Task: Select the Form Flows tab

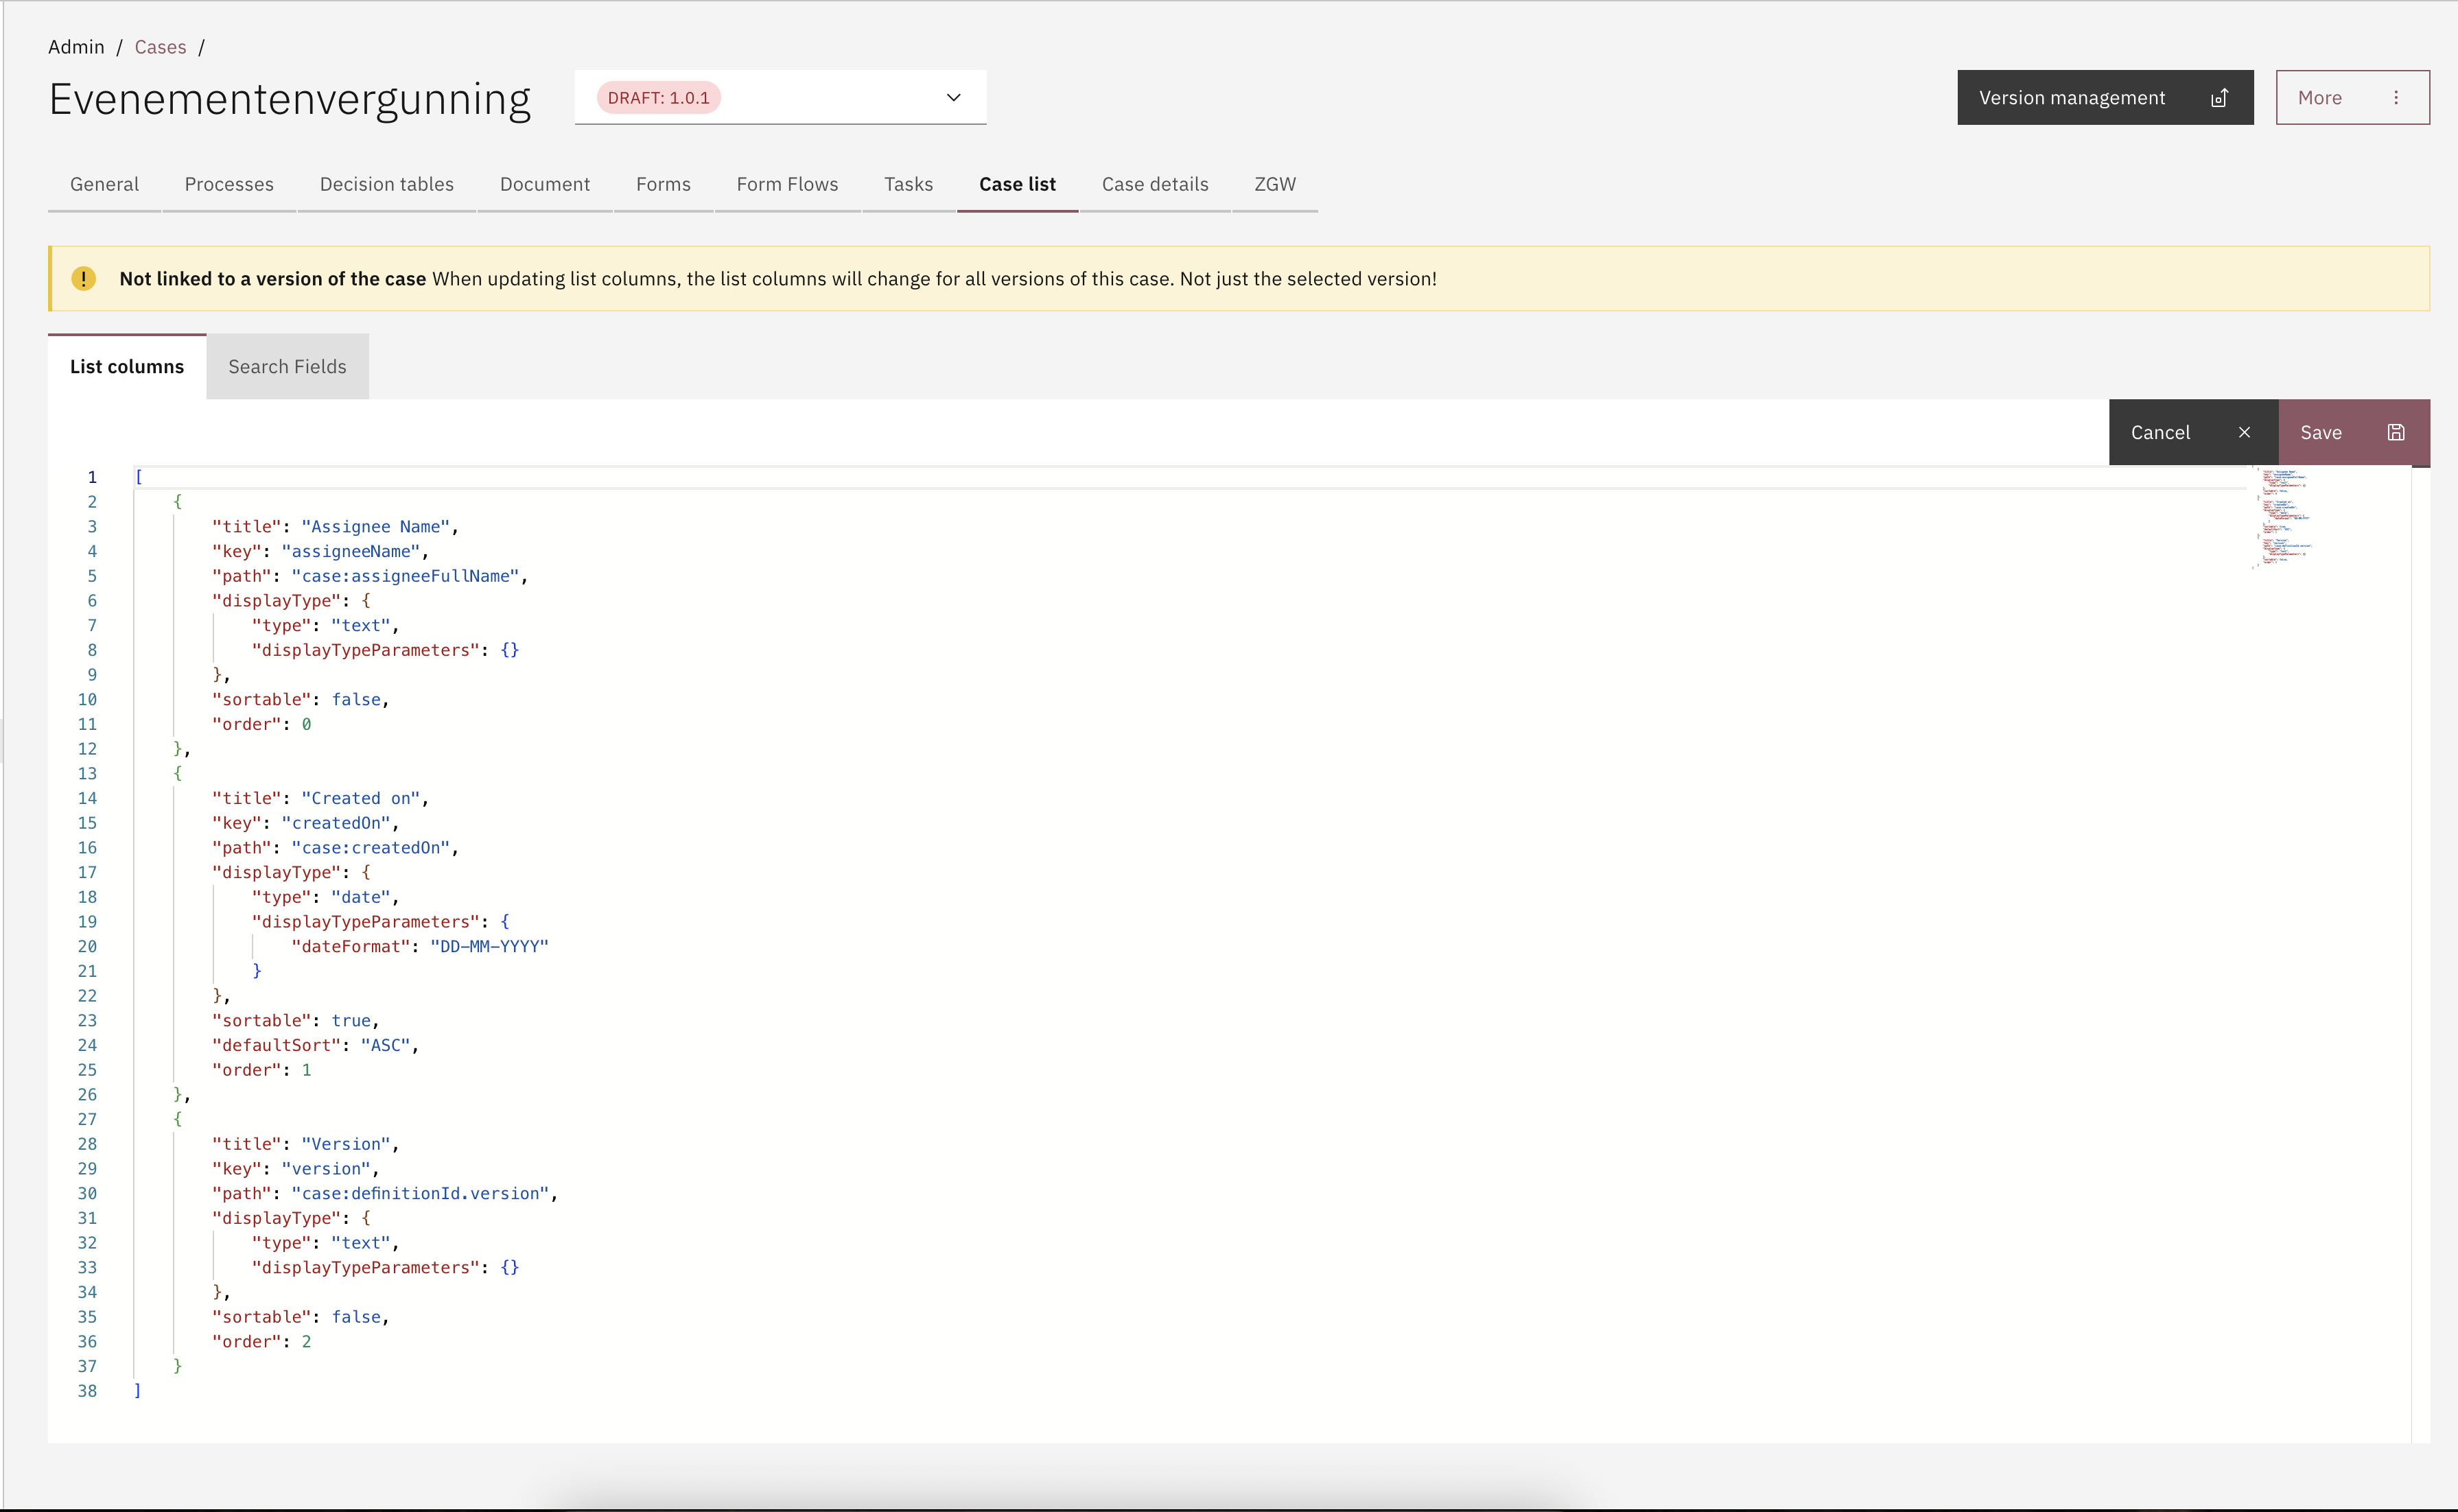Action: (x=787, y=184)
